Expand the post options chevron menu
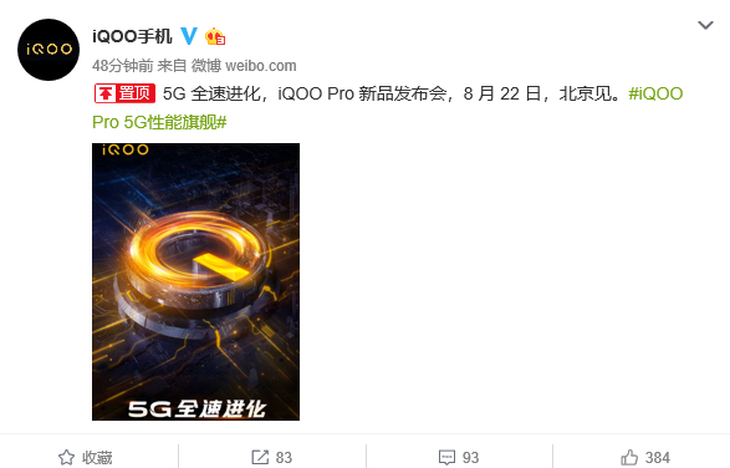Screen dimensions: 730x468 pos(706,25)
